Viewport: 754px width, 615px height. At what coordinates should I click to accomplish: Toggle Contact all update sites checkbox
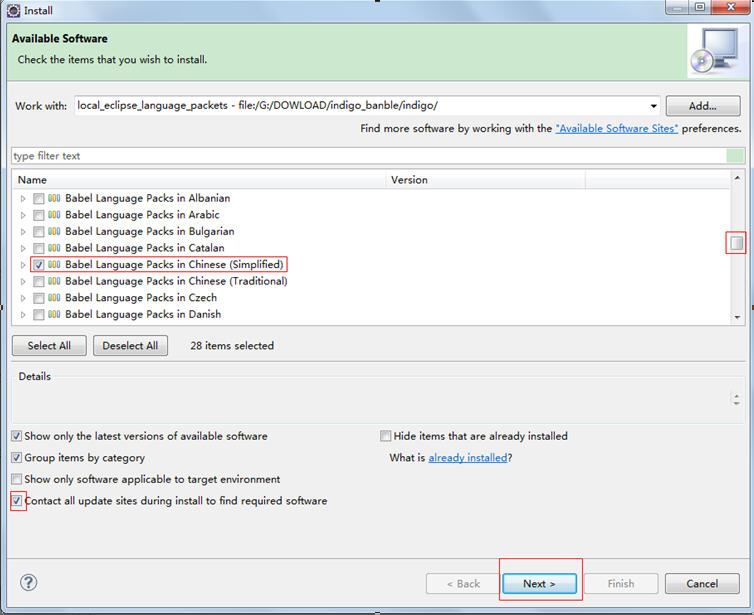(x=16, y=501)
